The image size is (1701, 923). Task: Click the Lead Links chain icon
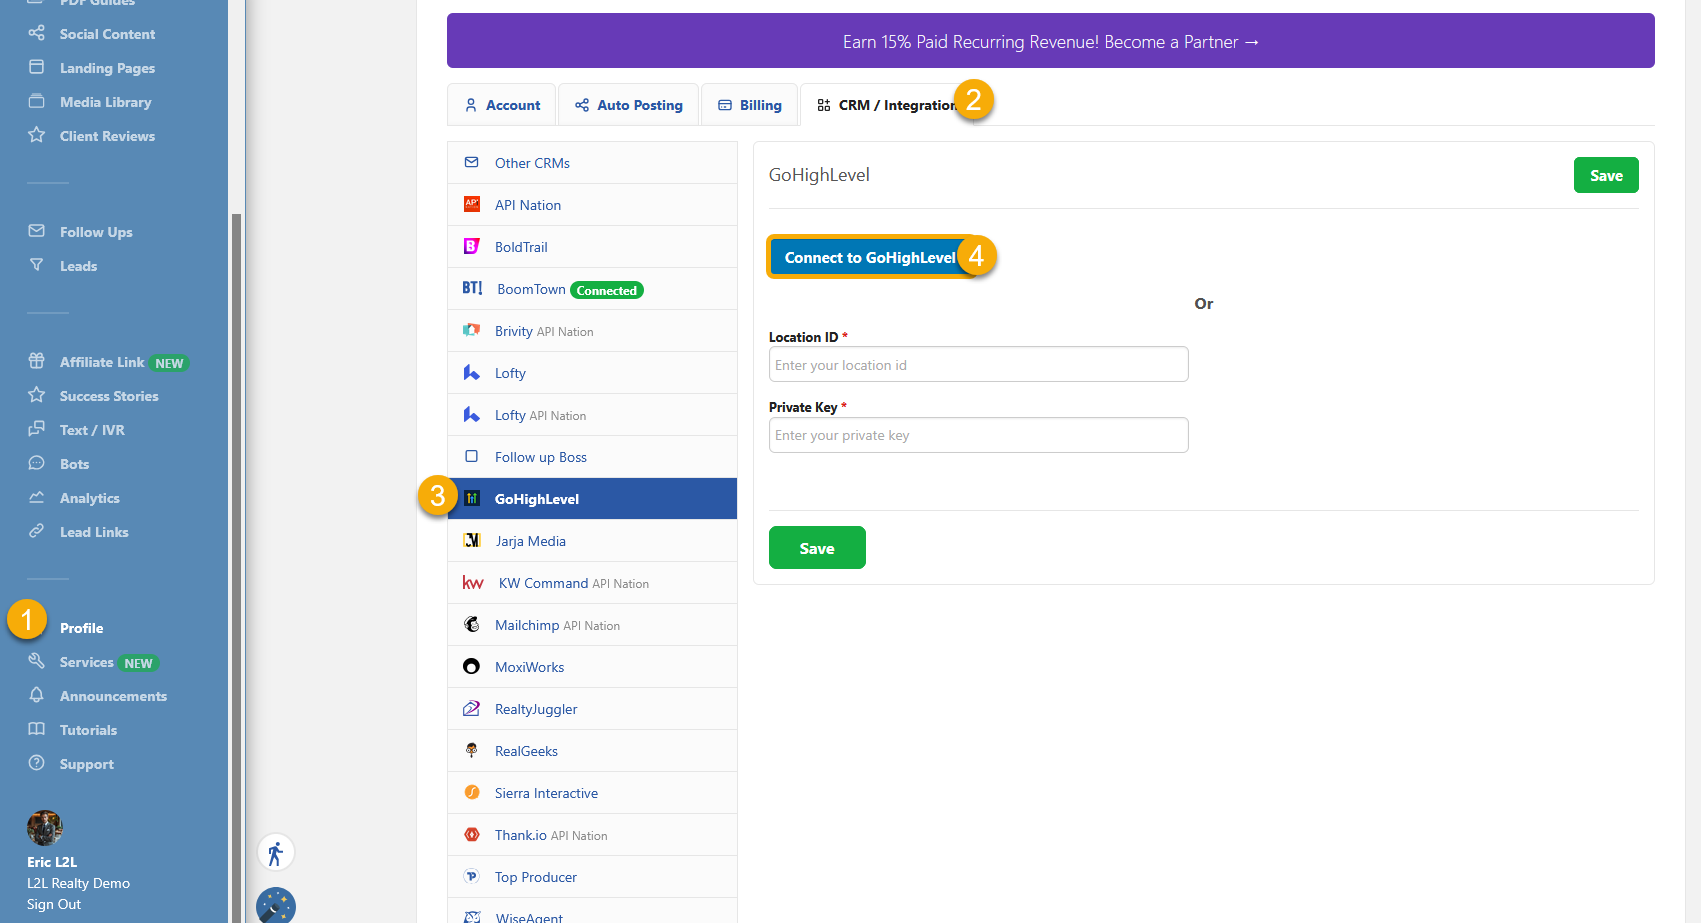[37, 531]
